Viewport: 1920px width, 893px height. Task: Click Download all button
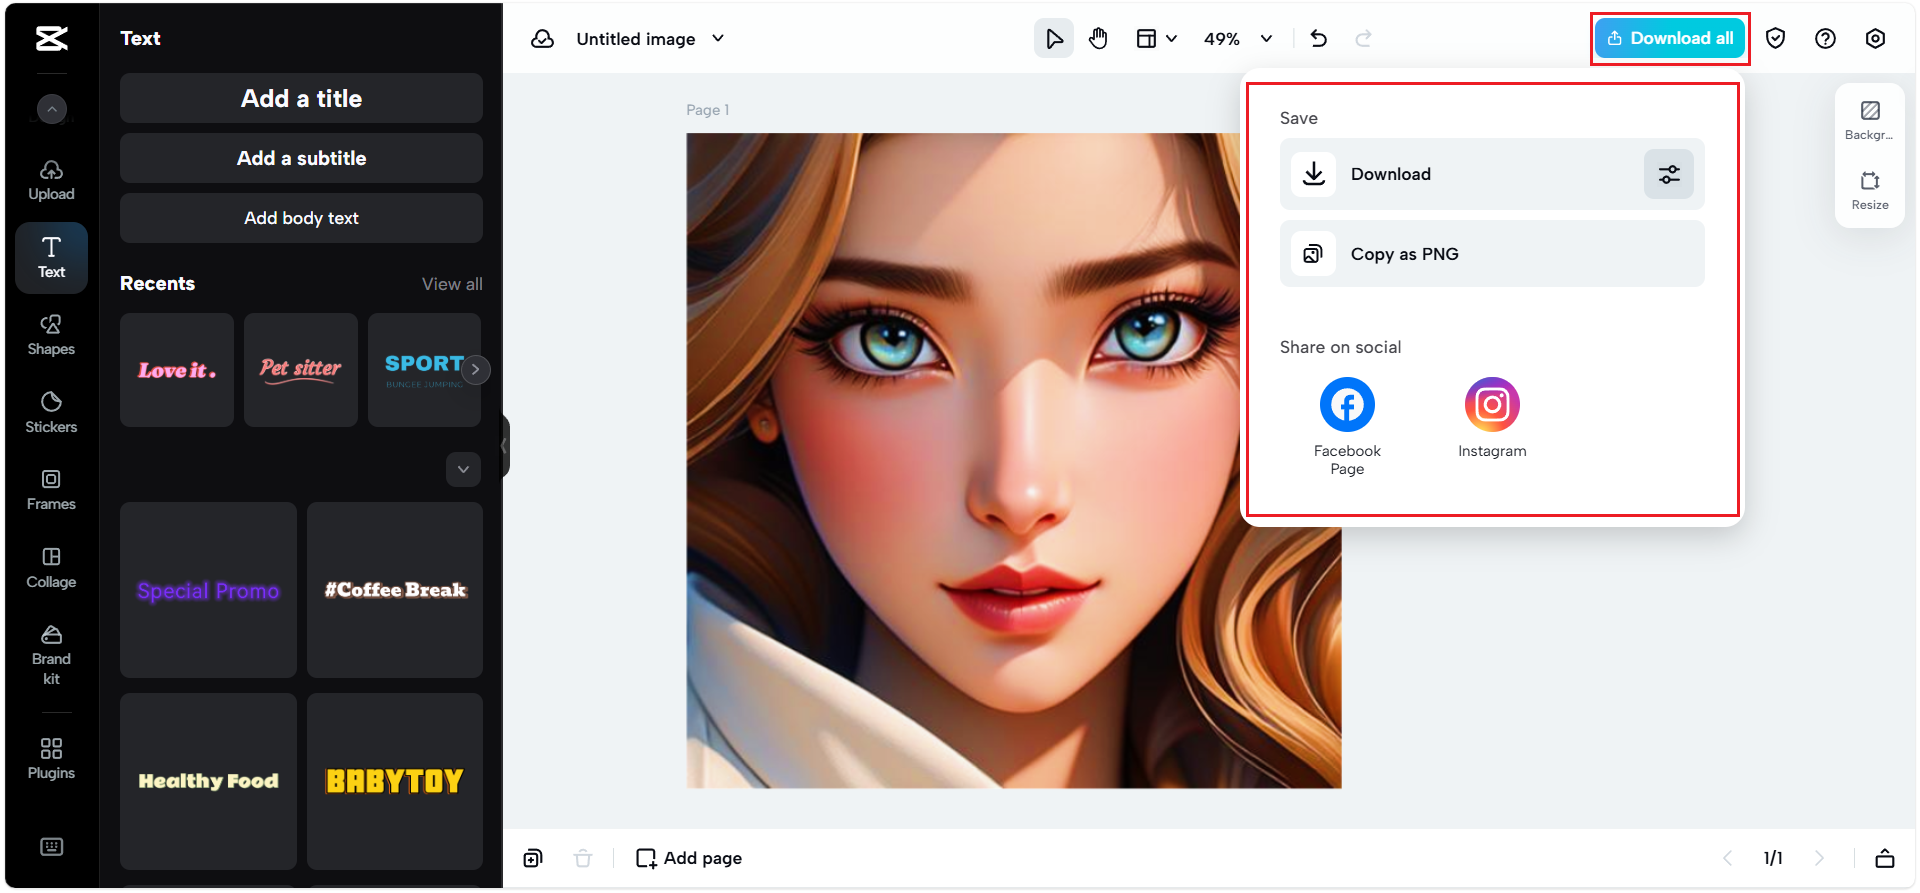[1670, 39]
